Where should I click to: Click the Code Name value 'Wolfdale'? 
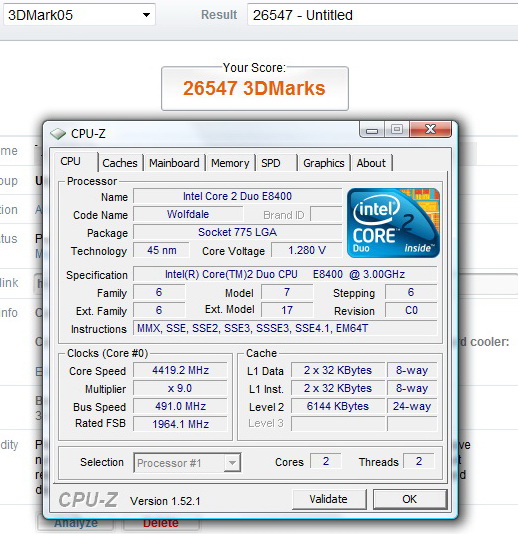coord(188,214)
